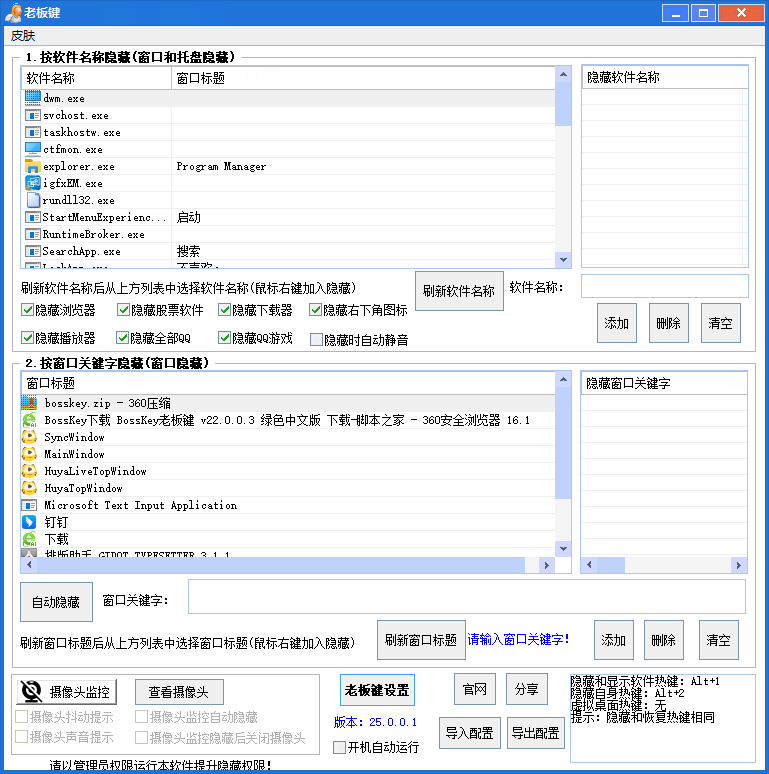
Task: Uncheck 隐藏浏览器 checkbox
Action: (x=27, y=310)
